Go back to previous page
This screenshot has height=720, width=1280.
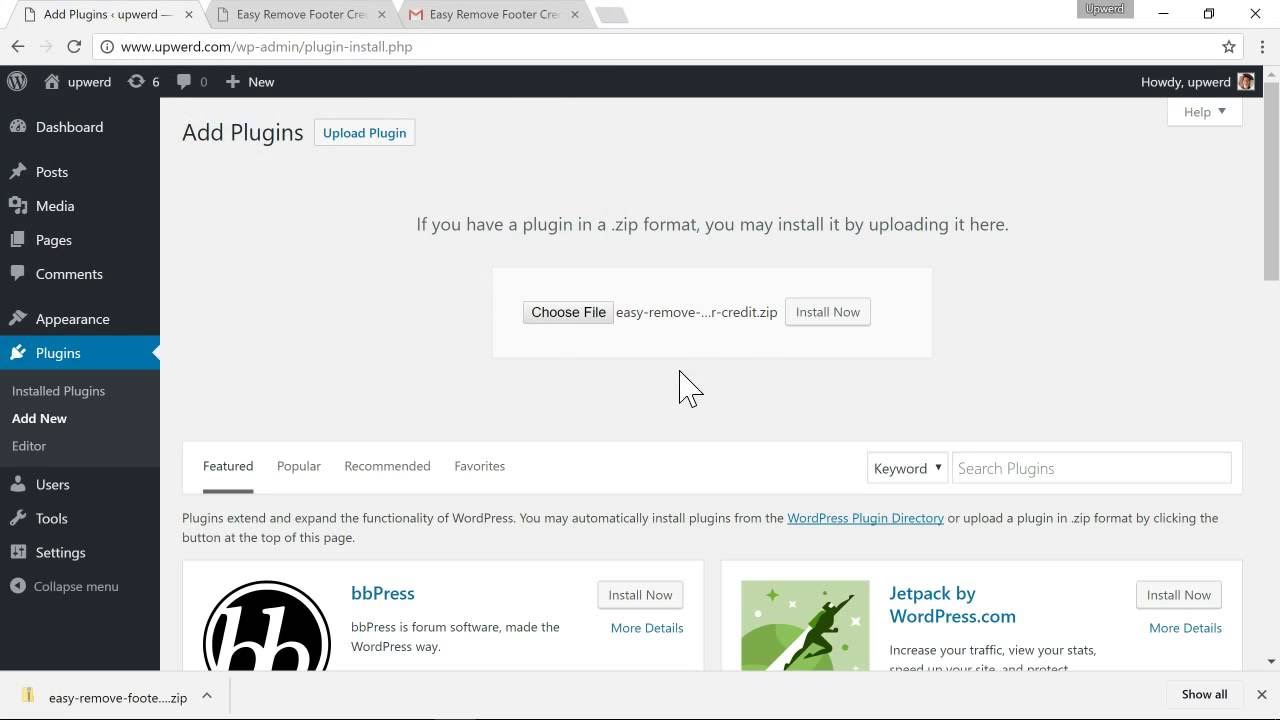(18, 46)
